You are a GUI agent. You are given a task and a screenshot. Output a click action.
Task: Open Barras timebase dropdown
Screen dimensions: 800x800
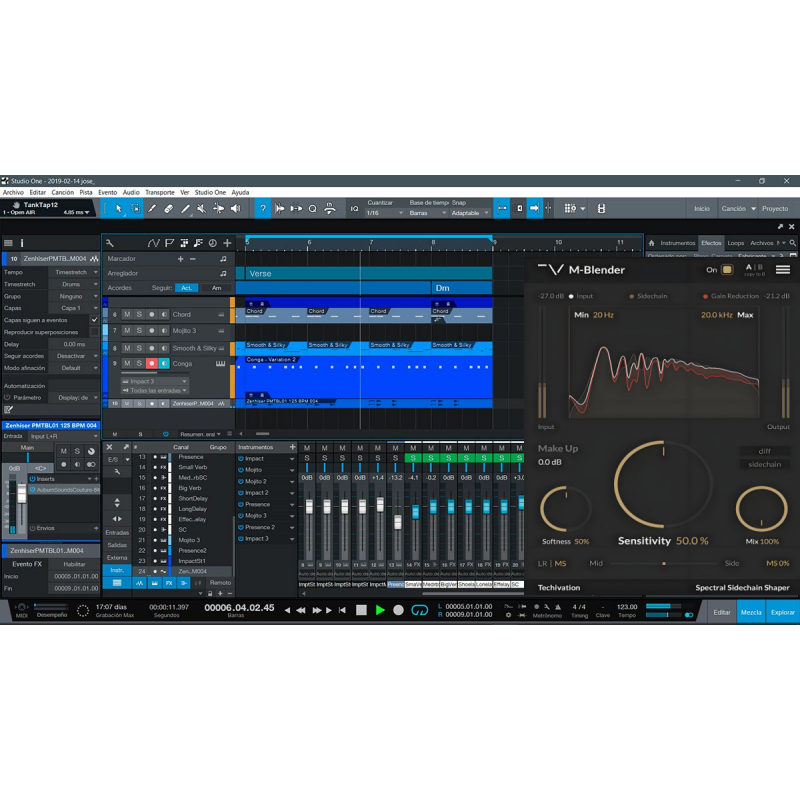click(428, 213)
